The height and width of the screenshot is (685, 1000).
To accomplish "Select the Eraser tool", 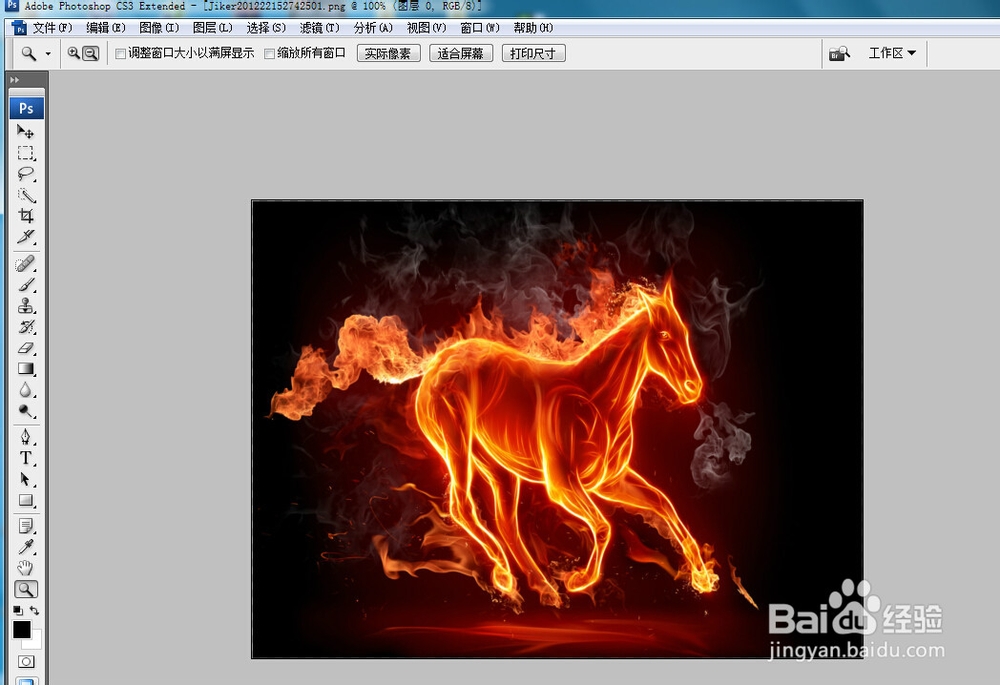I will point(26,348).
